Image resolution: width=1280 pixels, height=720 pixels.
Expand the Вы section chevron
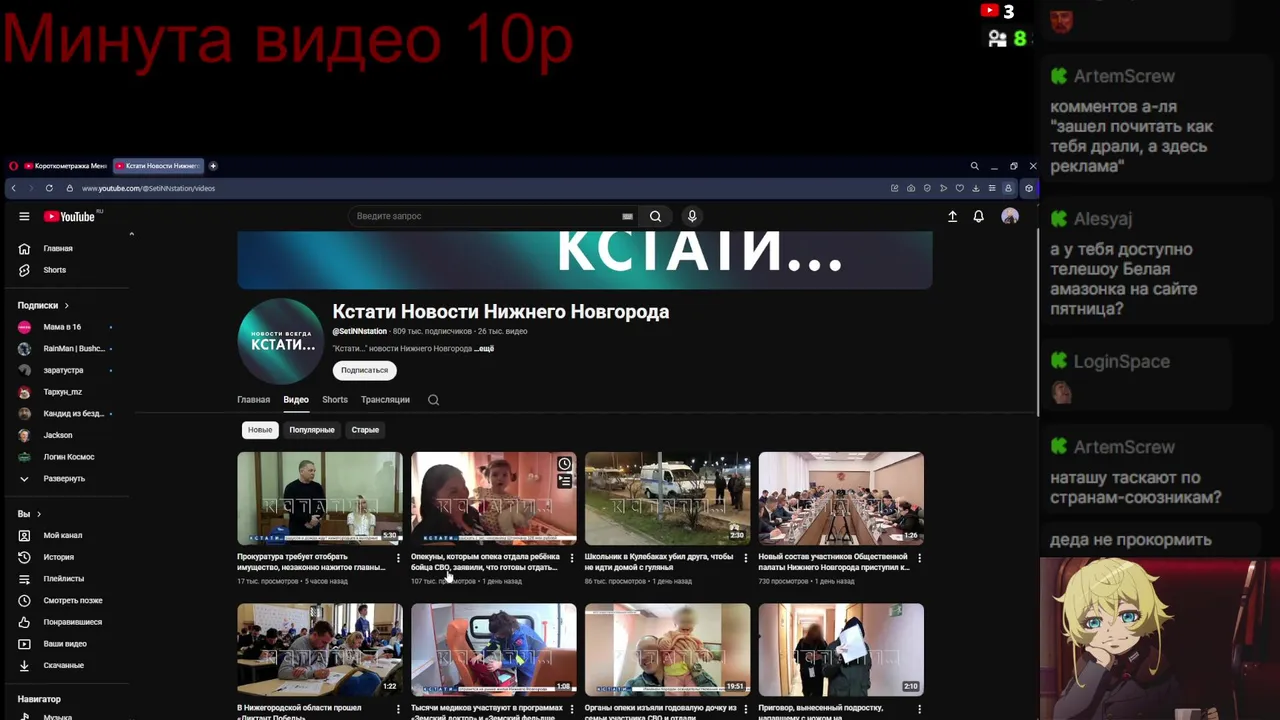tap(39, 514)
